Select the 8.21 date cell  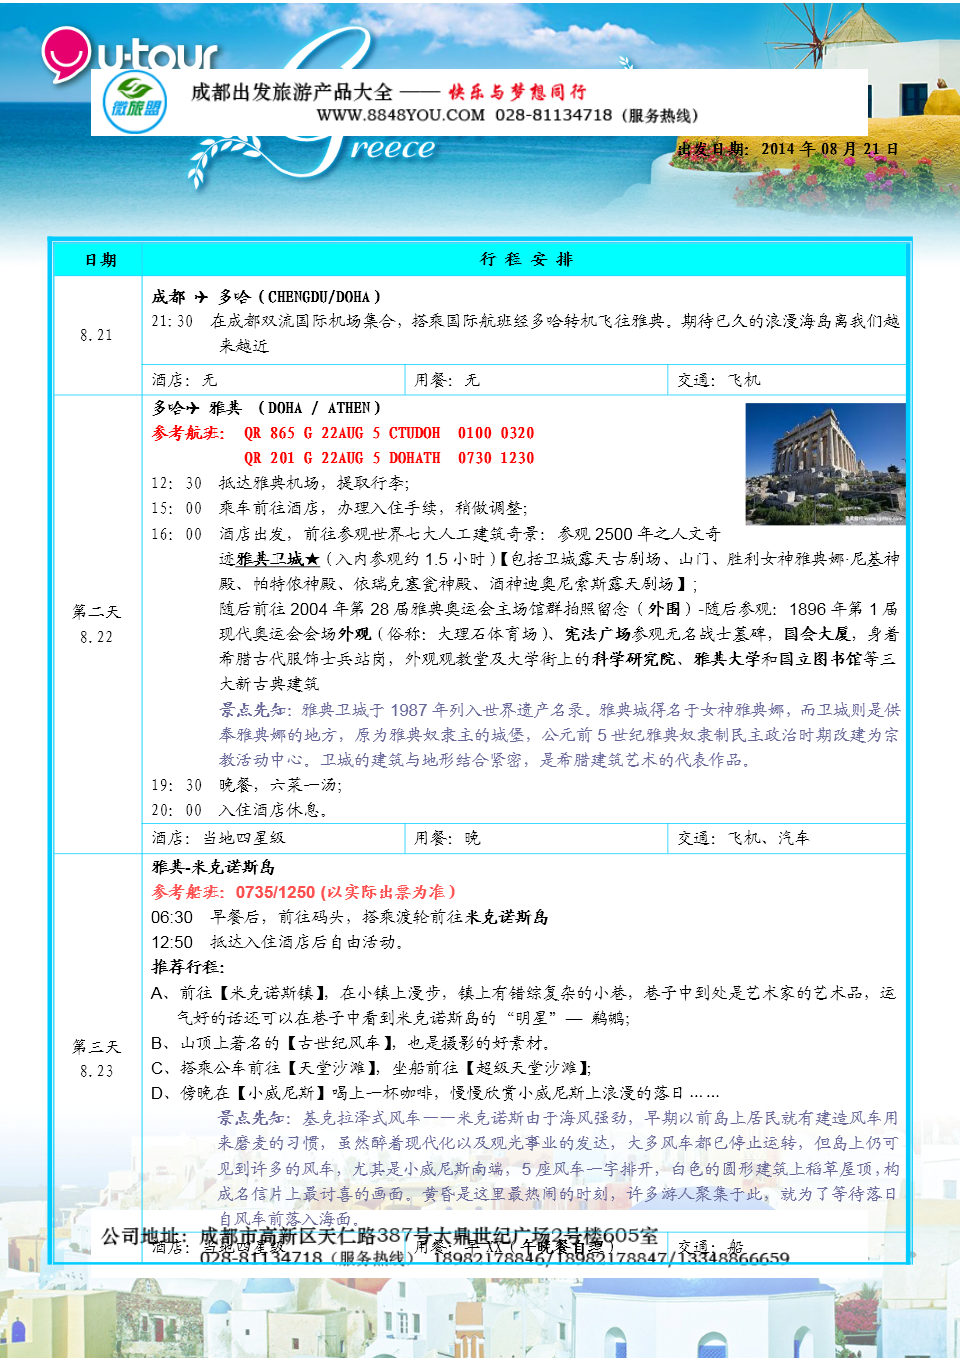point(98,335)
